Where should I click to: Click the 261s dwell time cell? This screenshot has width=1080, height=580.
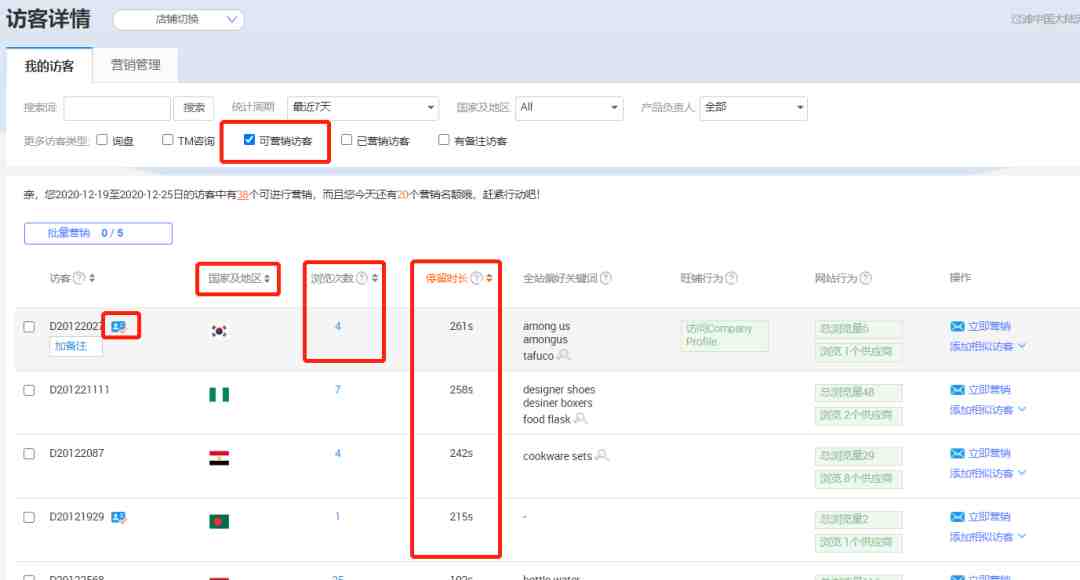coord(461,327)
